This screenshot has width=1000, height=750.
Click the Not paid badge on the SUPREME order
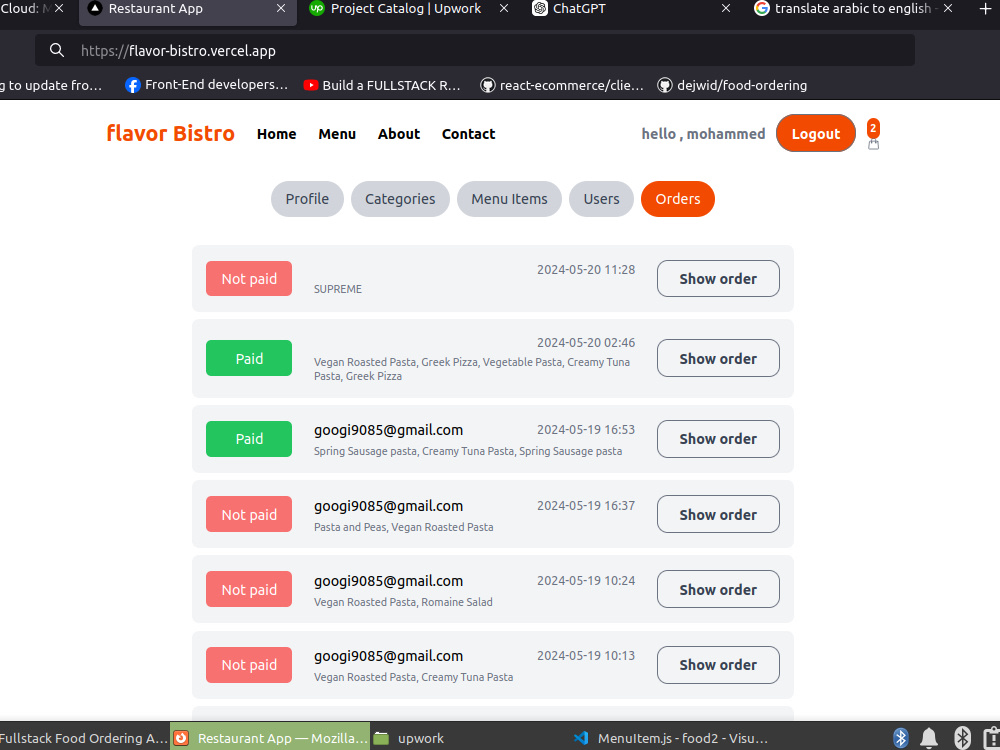(249, 279)
